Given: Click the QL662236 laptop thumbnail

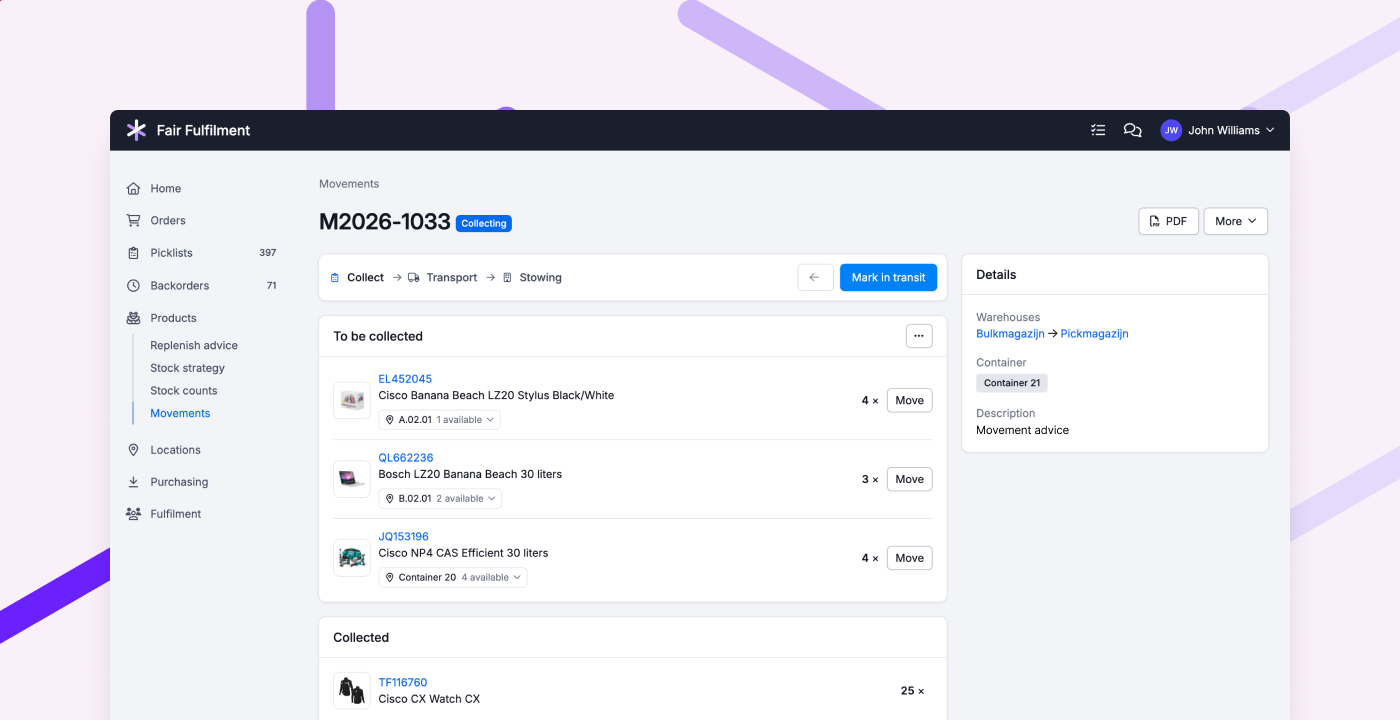Looking at the screenshot, I should click(x=352, y=479).
